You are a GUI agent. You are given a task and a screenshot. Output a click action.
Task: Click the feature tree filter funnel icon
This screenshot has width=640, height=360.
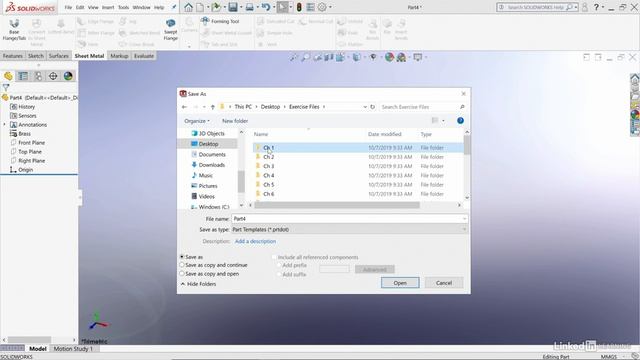tap(6, 87)
